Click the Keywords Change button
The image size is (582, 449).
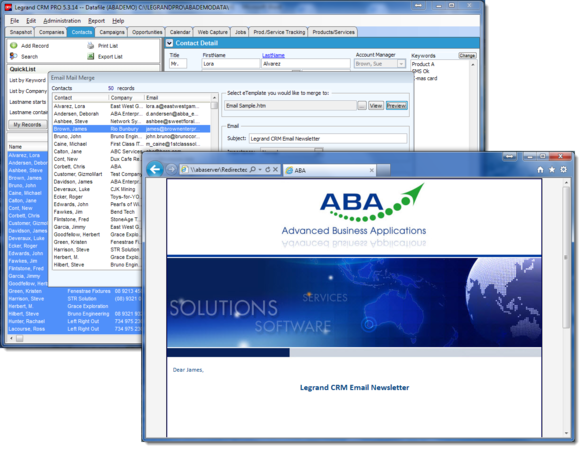[467, 55]
